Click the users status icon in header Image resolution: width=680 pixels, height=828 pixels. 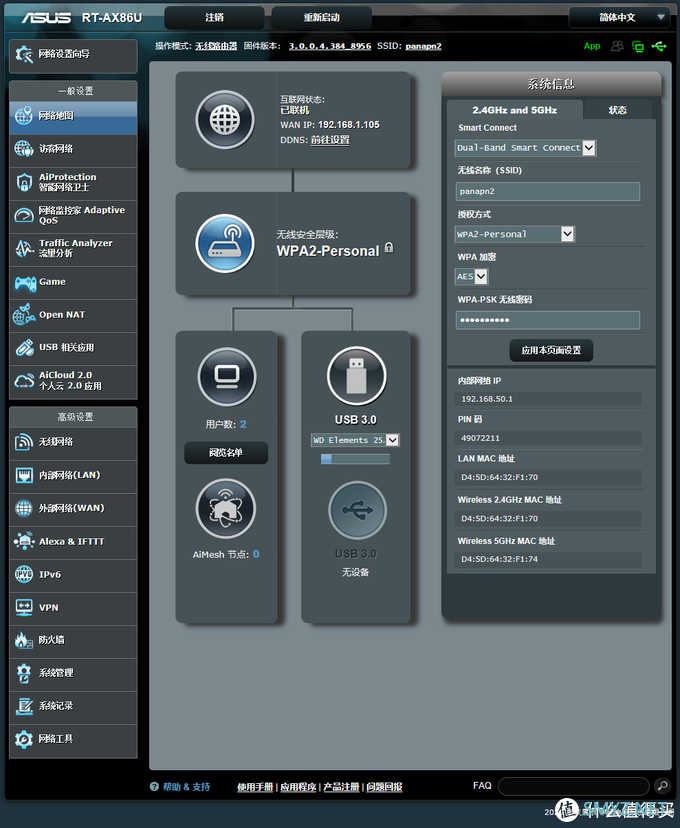coord(617,46)
